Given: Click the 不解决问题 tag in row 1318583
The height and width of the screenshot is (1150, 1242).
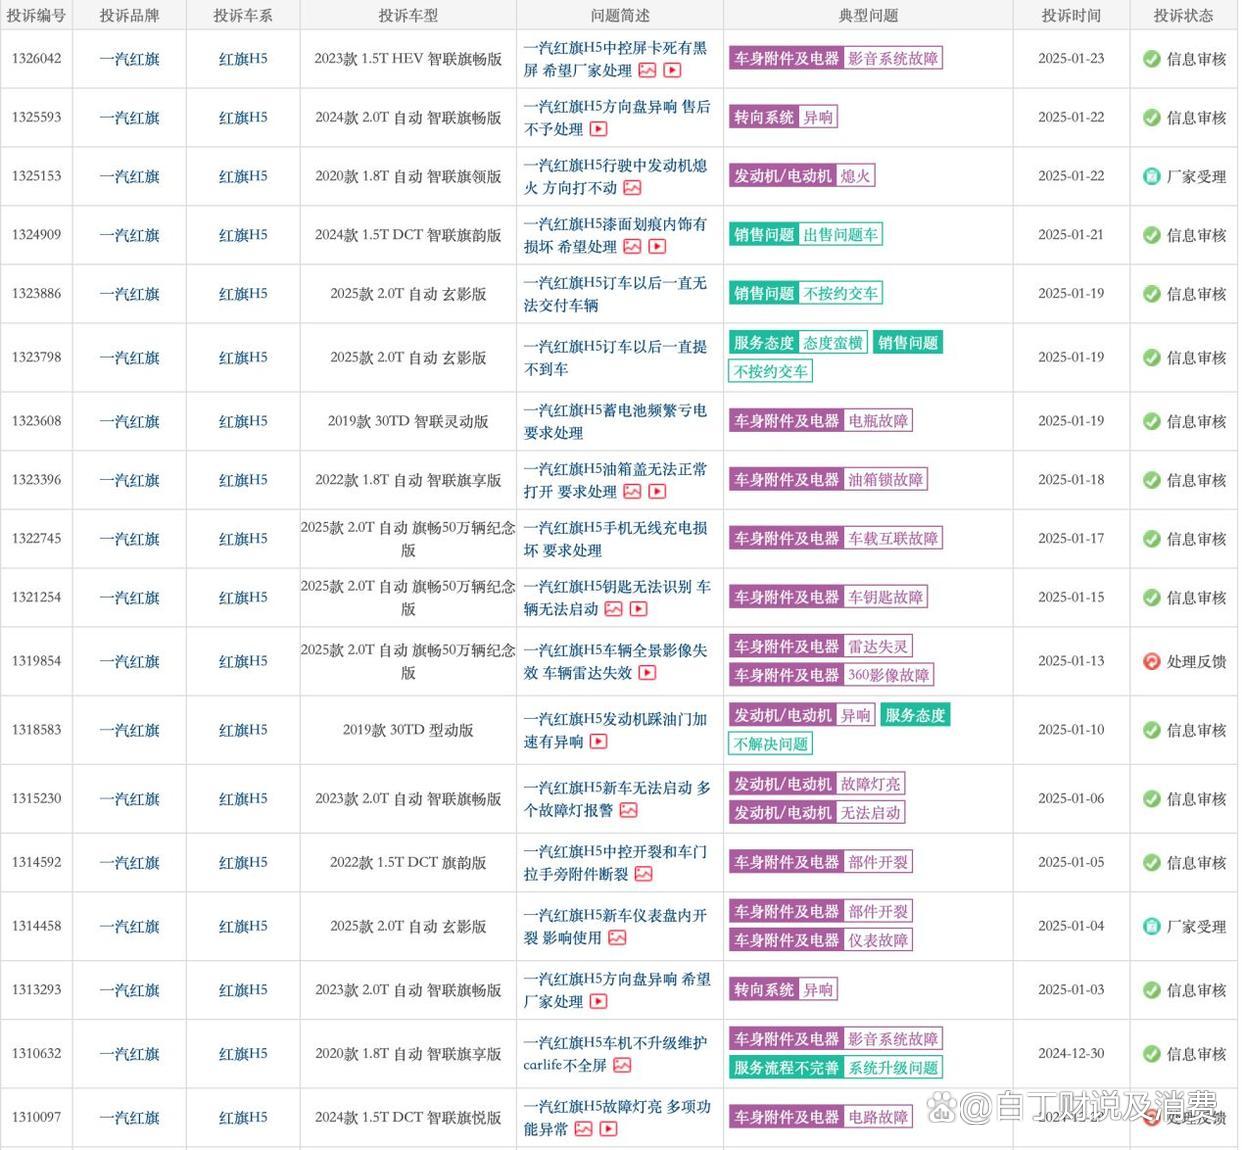Looking at the screenshot, I should tap(771, 744).
